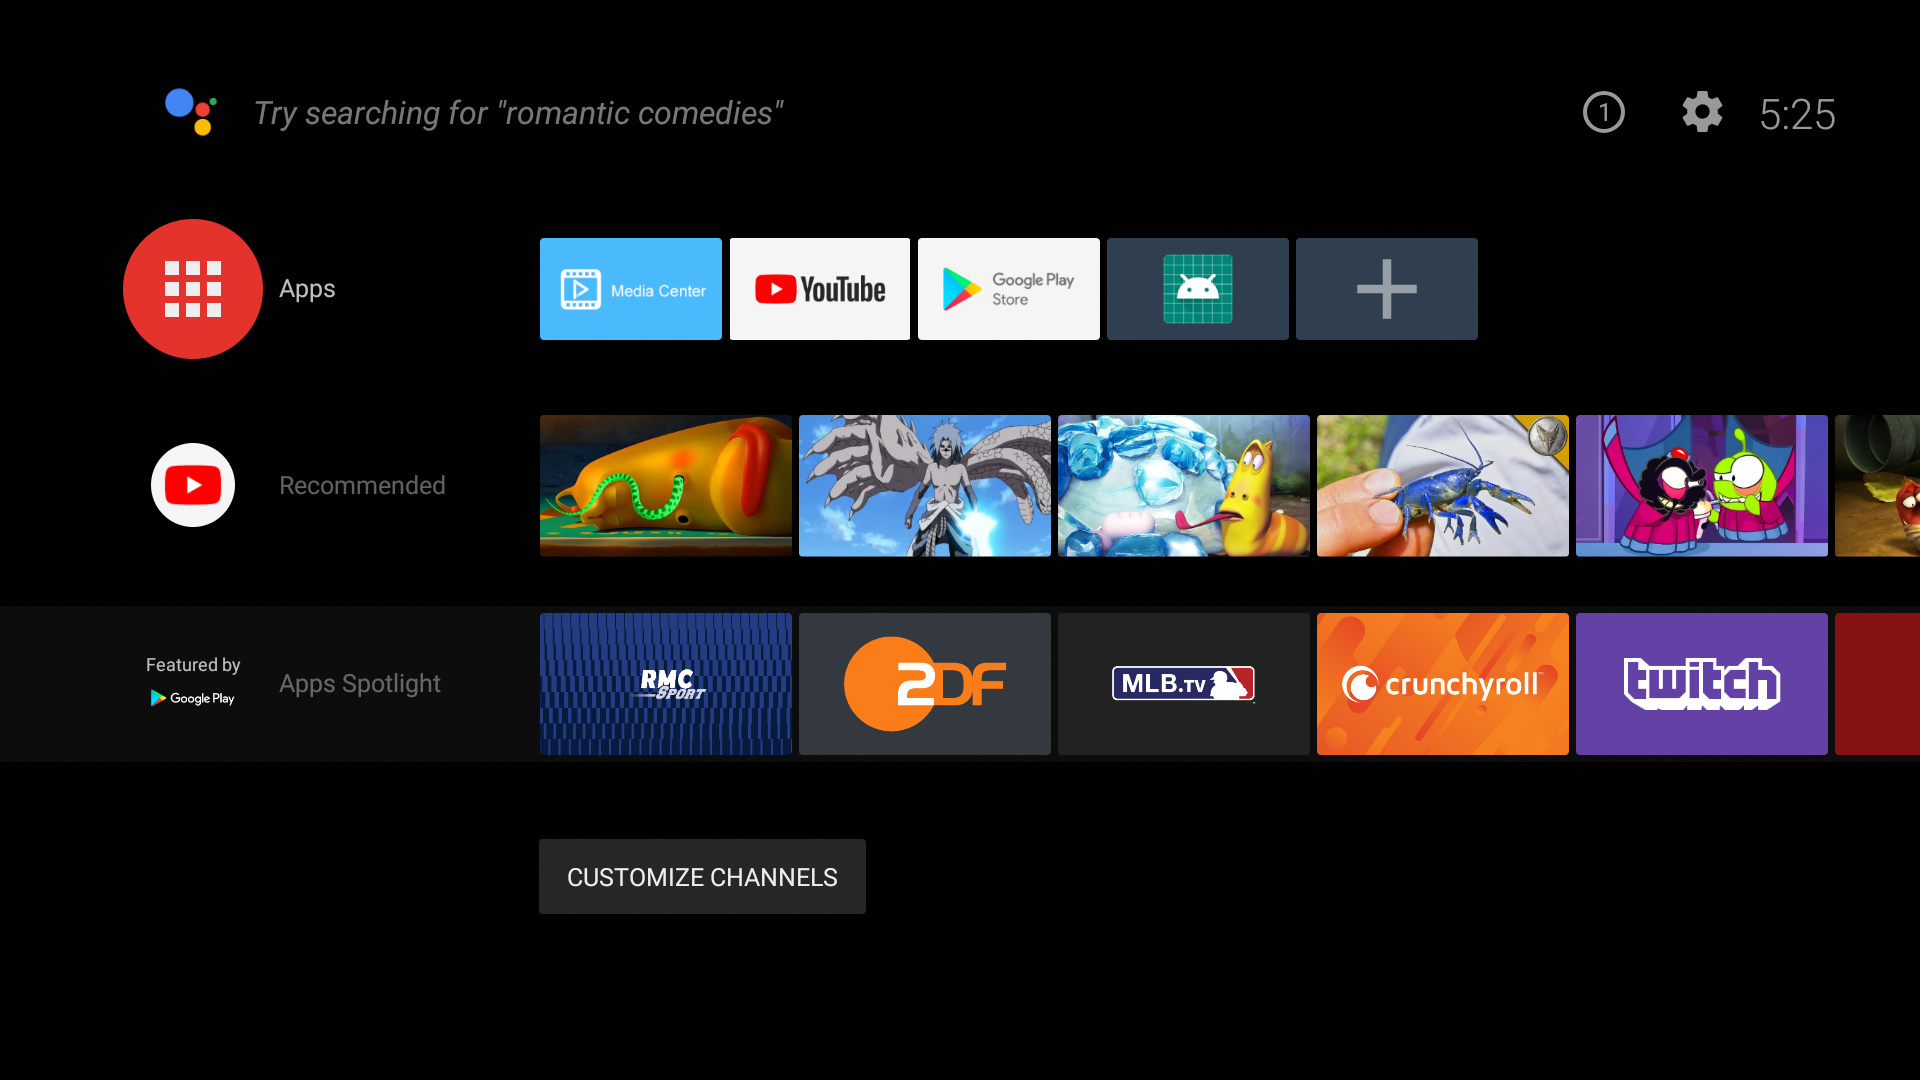View system time display
Image resolution: width=1920 pixels, height=1080 pixels.
point(1795,112)
